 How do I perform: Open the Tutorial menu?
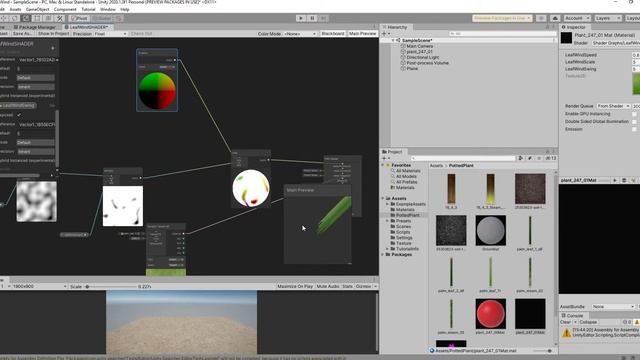88,9
